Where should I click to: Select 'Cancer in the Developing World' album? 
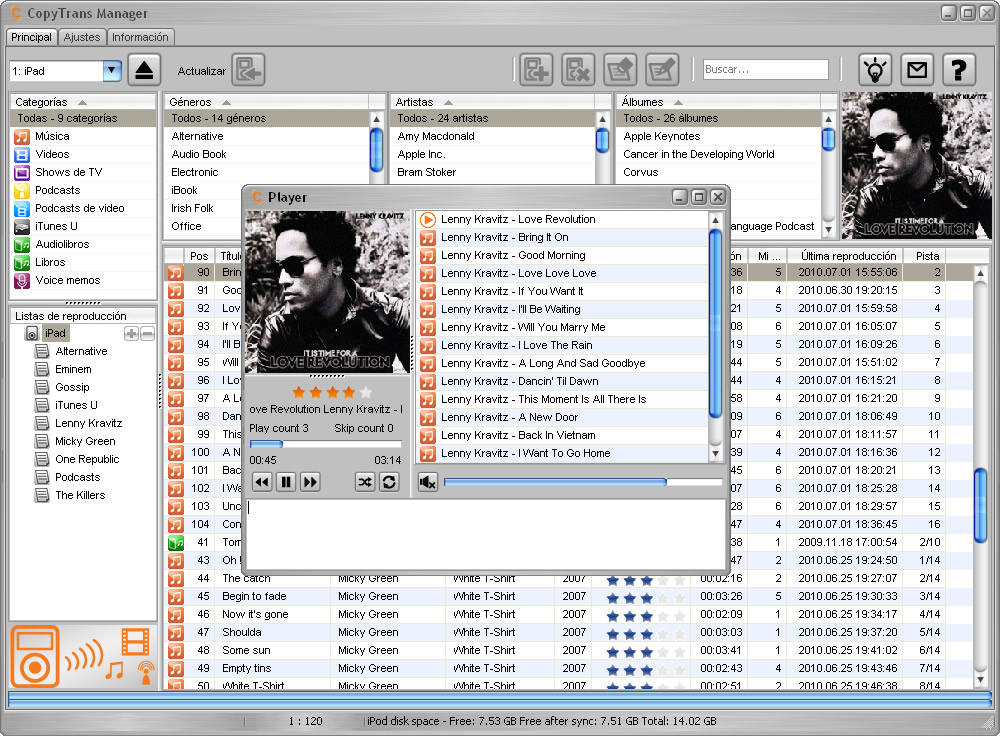(x=698, y=154)
